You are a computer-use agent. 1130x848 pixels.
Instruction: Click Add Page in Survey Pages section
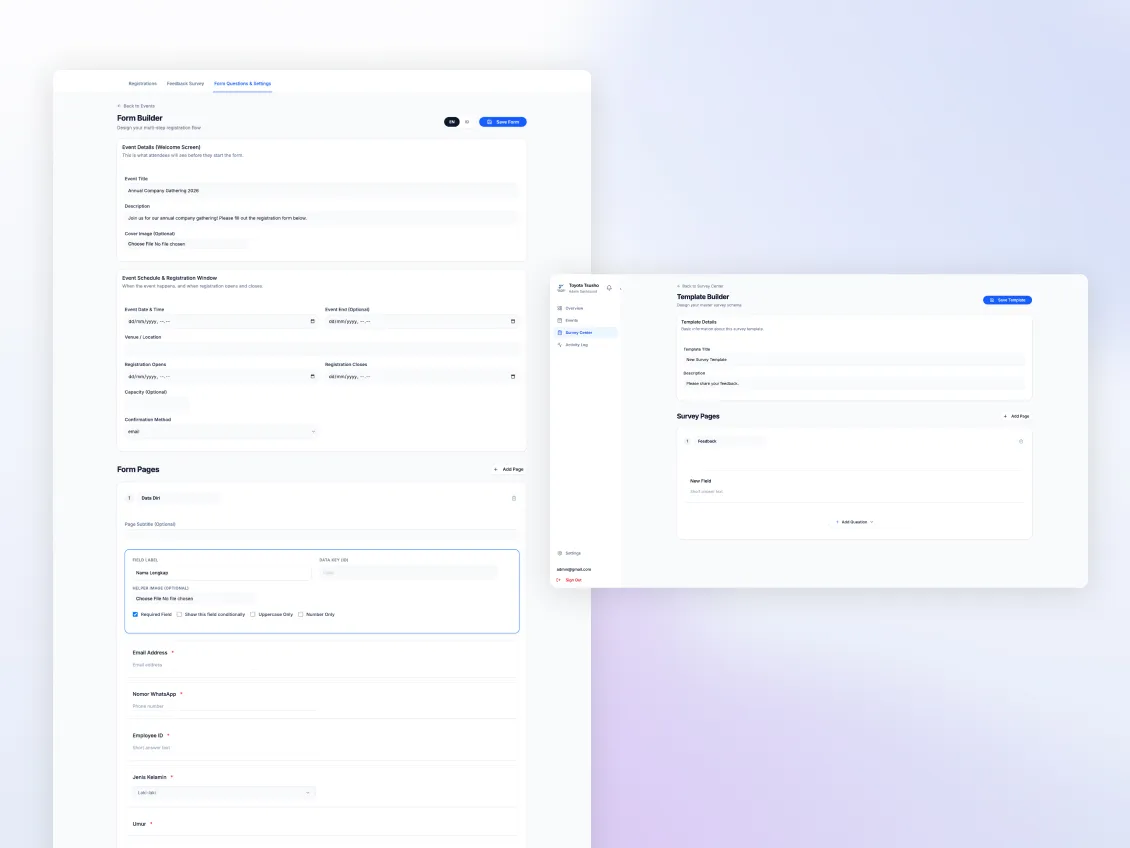[1016, 416]
